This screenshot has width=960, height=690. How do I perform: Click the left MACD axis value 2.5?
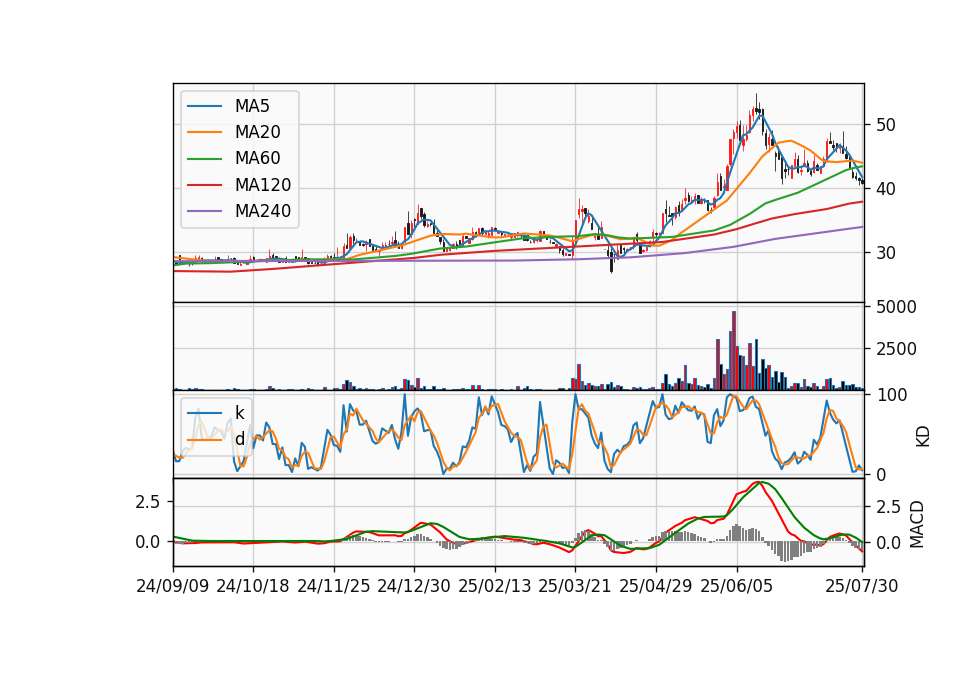(x=148, y=502)
